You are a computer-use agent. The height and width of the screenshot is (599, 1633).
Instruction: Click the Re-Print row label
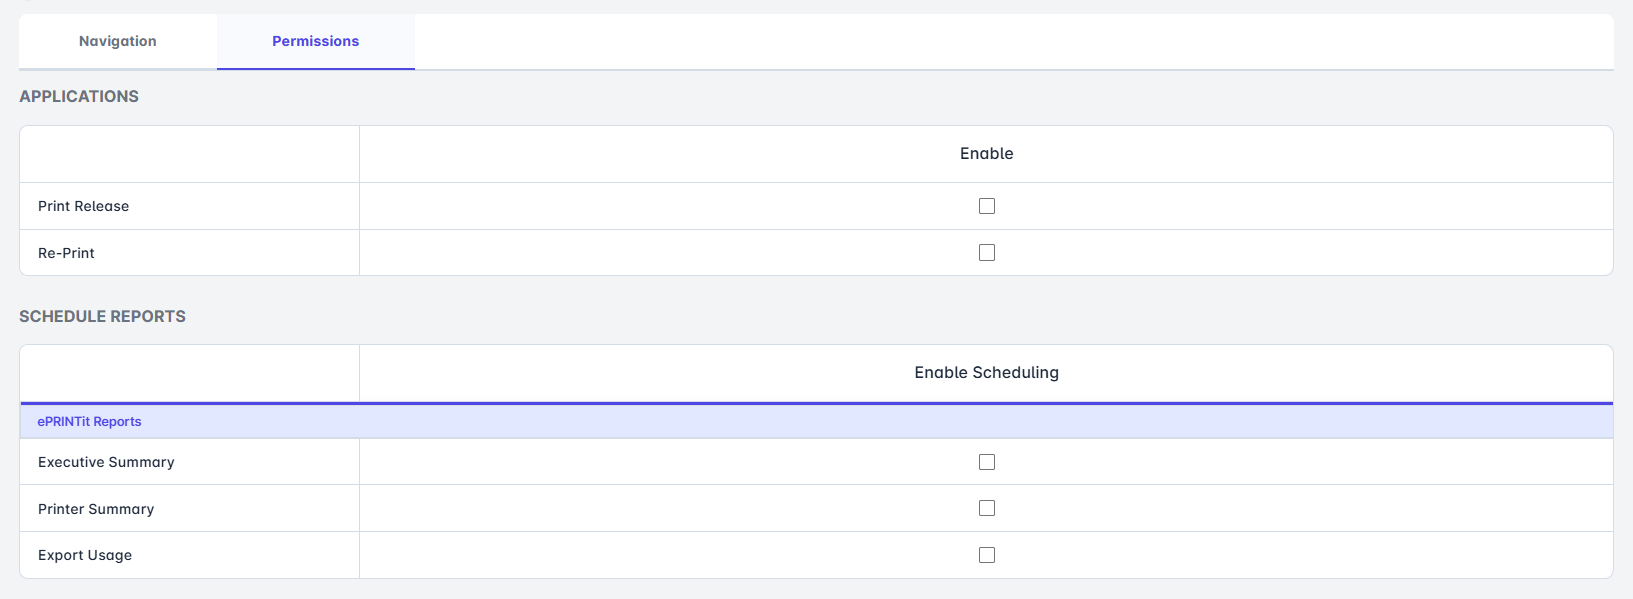[66, 253]
